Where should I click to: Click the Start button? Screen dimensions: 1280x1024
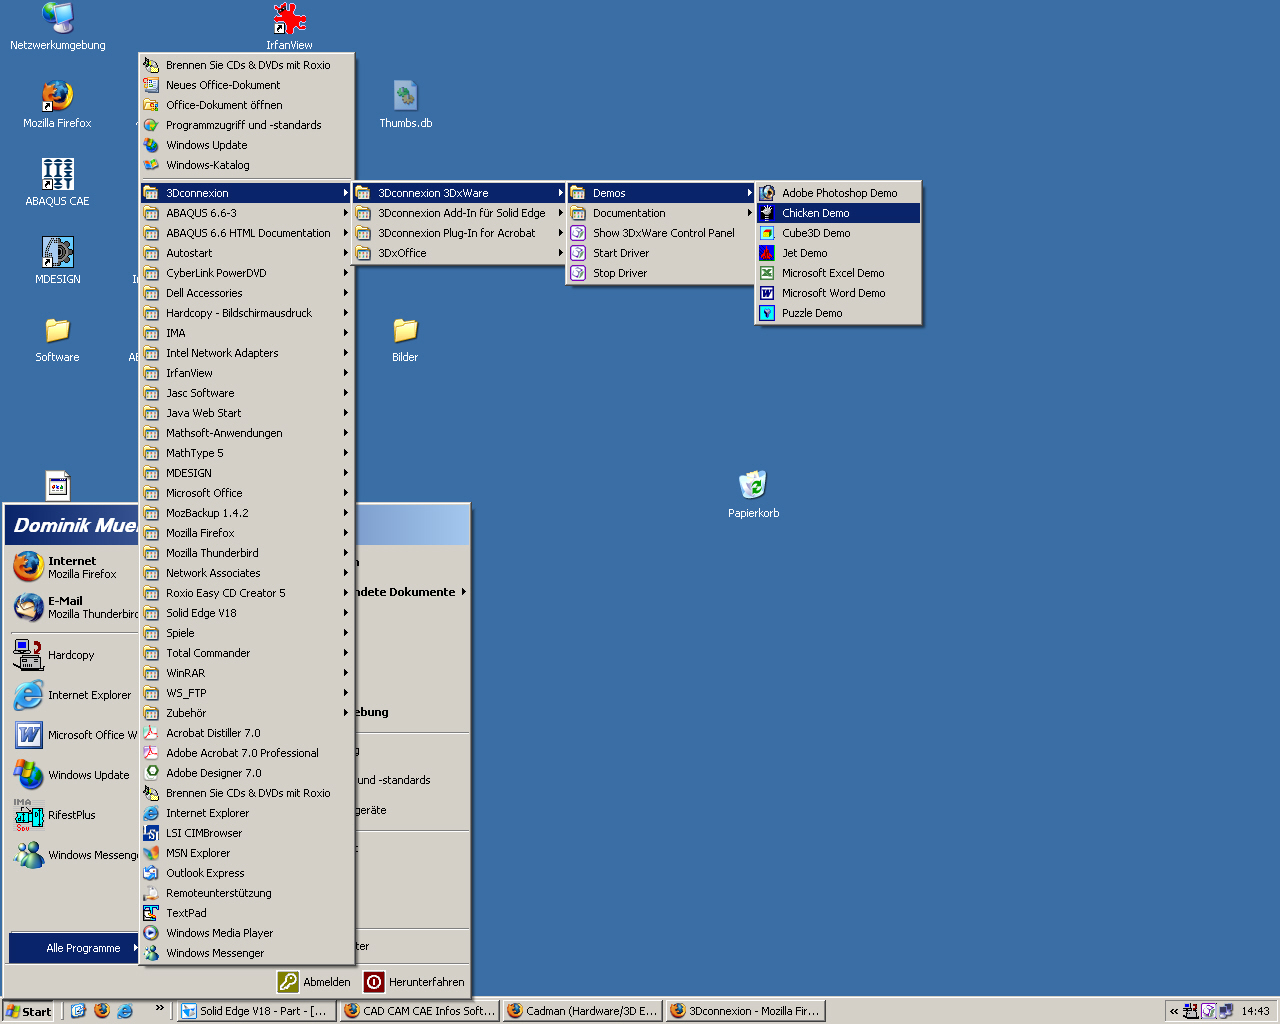click(x=28, y=1011)
